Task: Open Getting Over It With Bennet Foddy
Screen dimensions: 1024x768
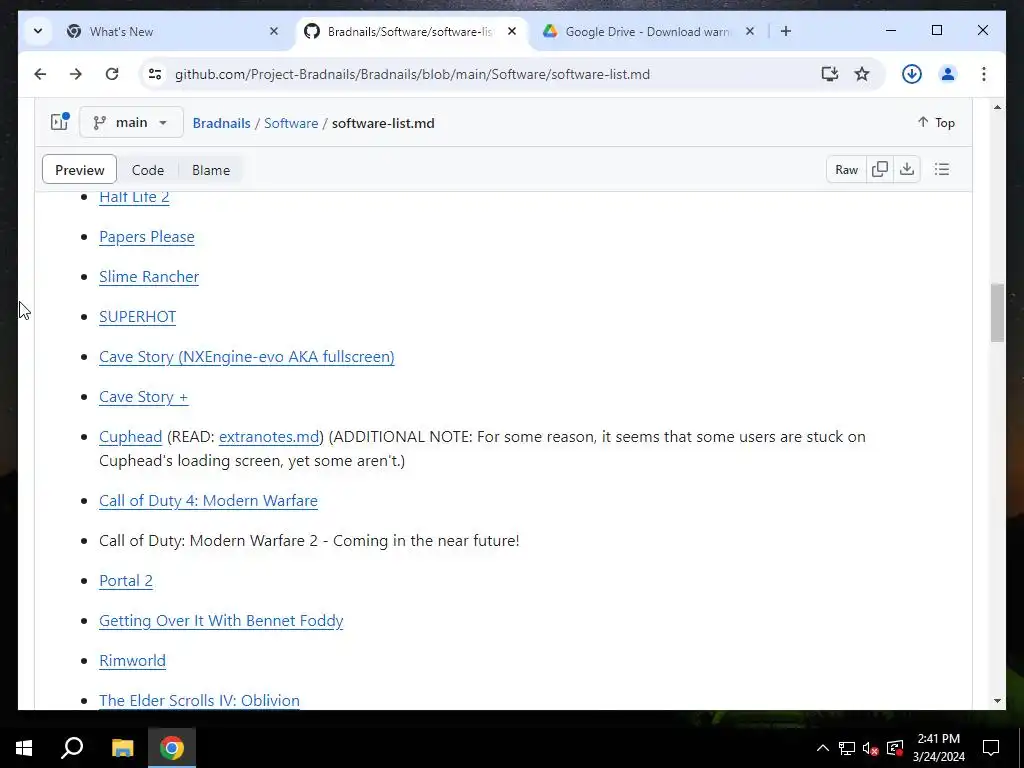Action: pos(221,620)
